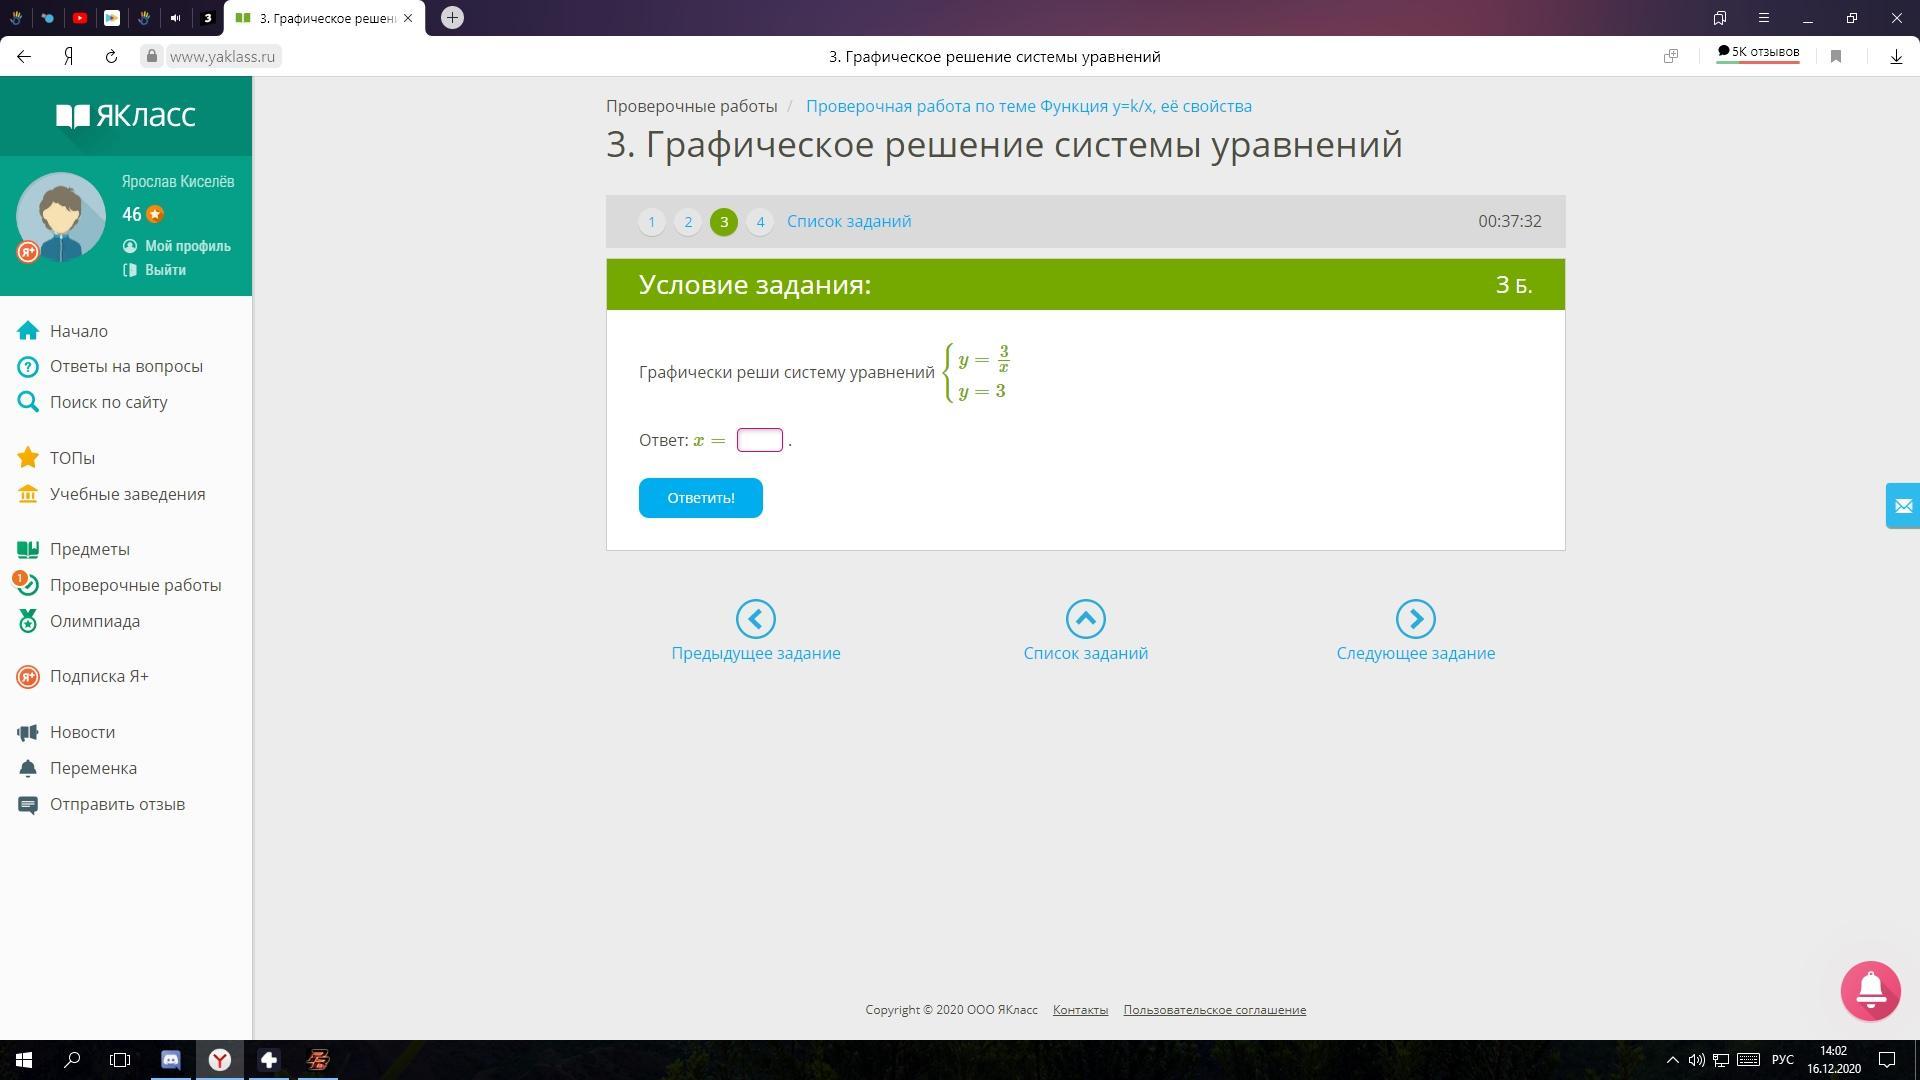The width and height of the screenshot is (1920, 1080).
Task: Click the pink notification bell icon
Action: click(1870, 990)
